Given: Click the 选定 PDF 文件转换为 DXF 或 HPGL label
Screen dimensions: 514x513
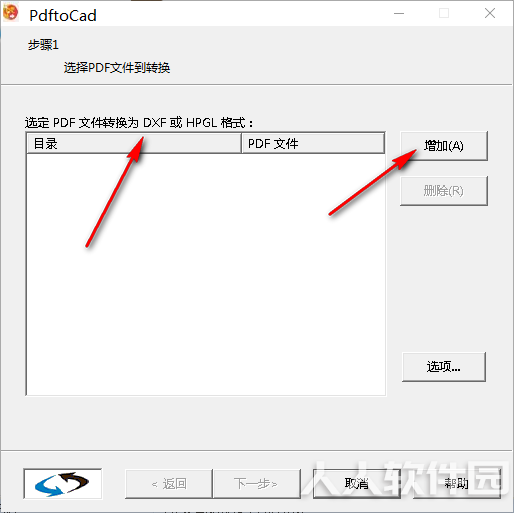Looking at the screenshot, I should coord(139,123).
